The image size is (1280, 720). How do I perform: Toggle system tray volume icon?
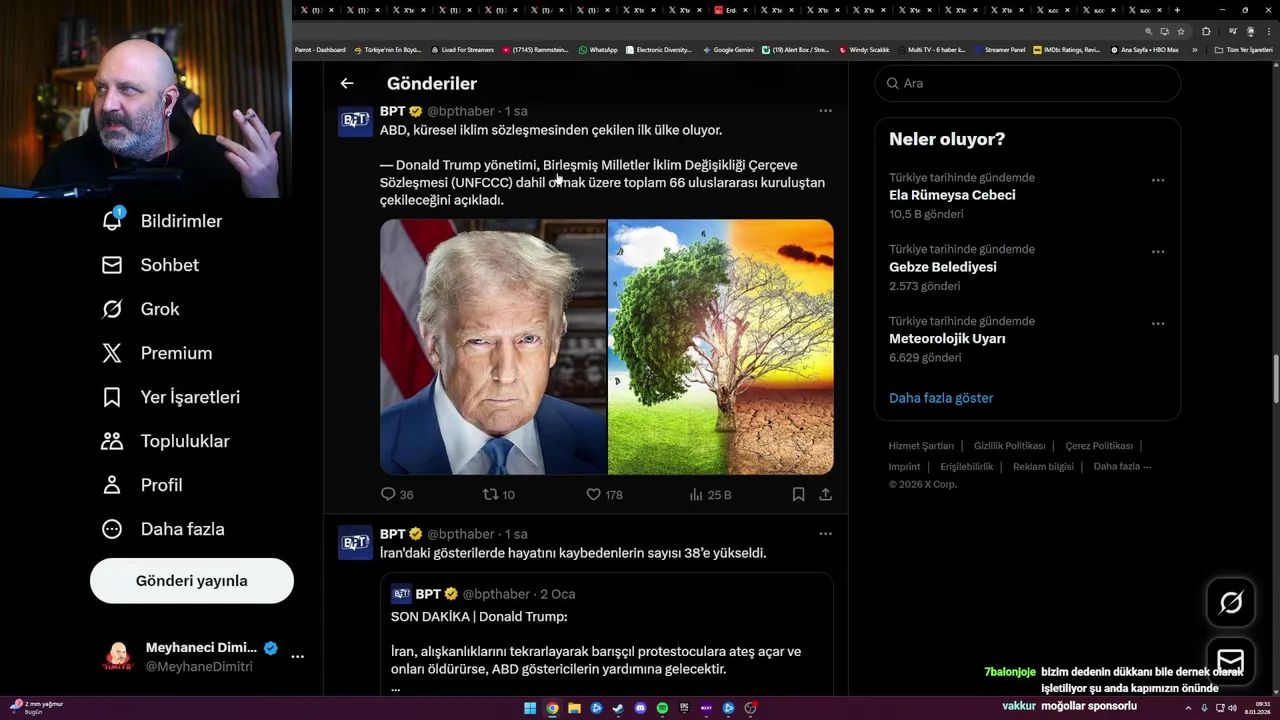(1232, 708)
